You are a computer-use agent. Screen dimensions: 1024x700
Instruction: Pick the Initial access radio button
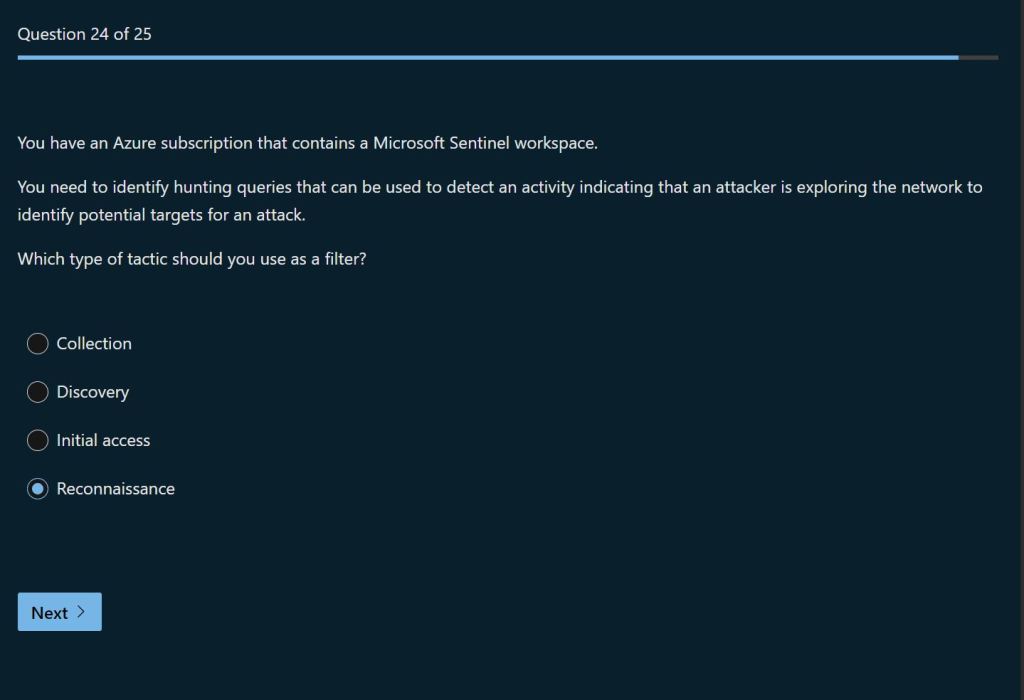click(38, 440)
